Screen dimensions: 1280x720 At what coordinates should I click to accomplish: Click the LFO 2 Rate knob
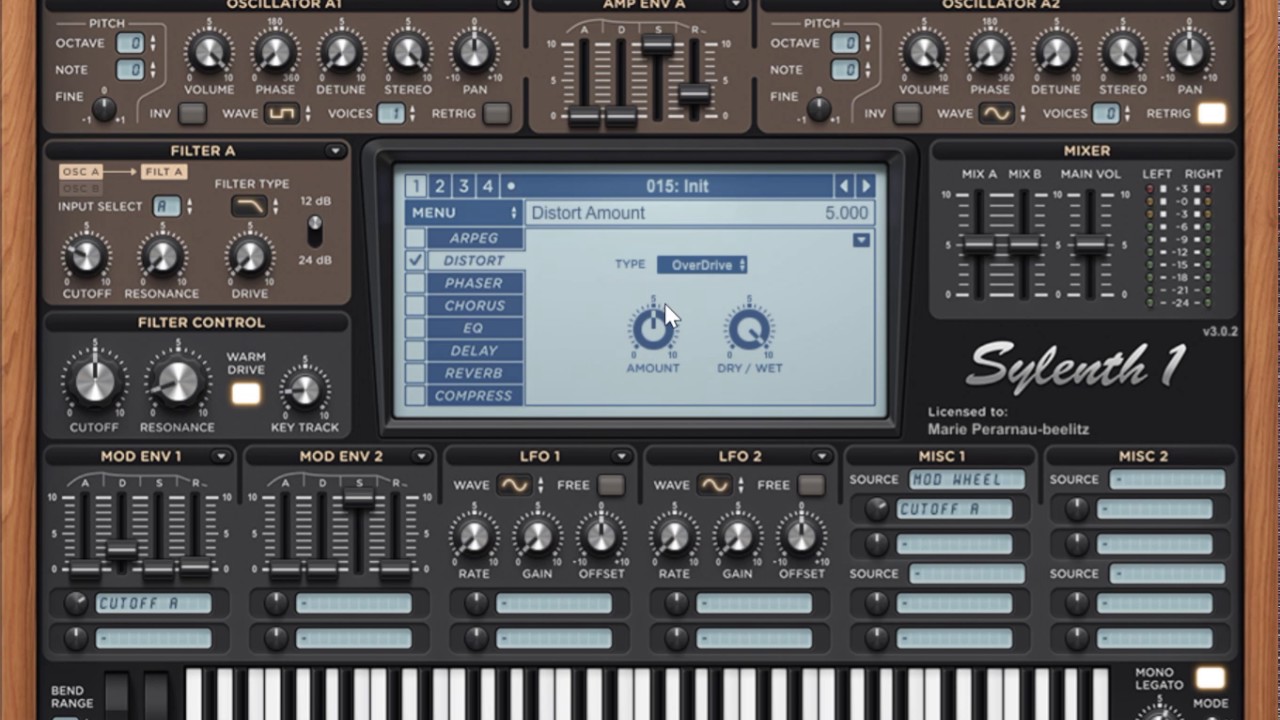pos(674,536)
